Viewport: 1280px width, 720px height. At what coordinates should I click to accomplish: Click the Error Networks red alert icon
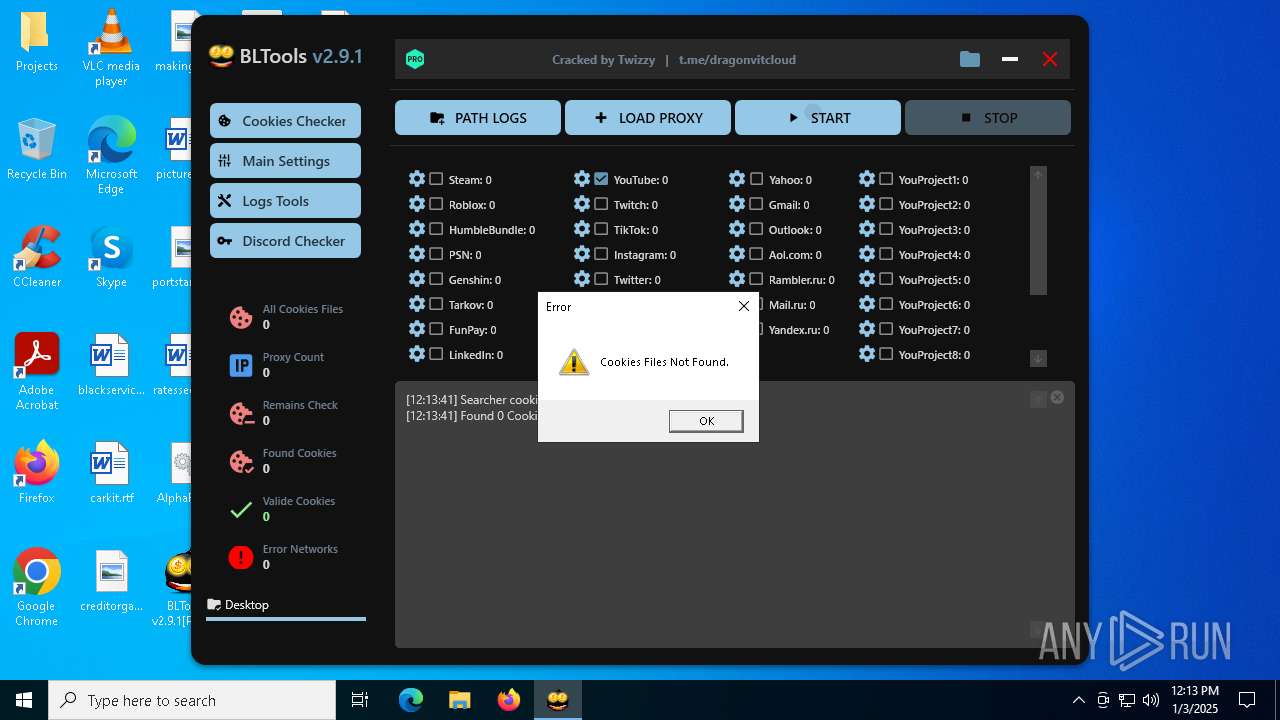click(241, 557)
